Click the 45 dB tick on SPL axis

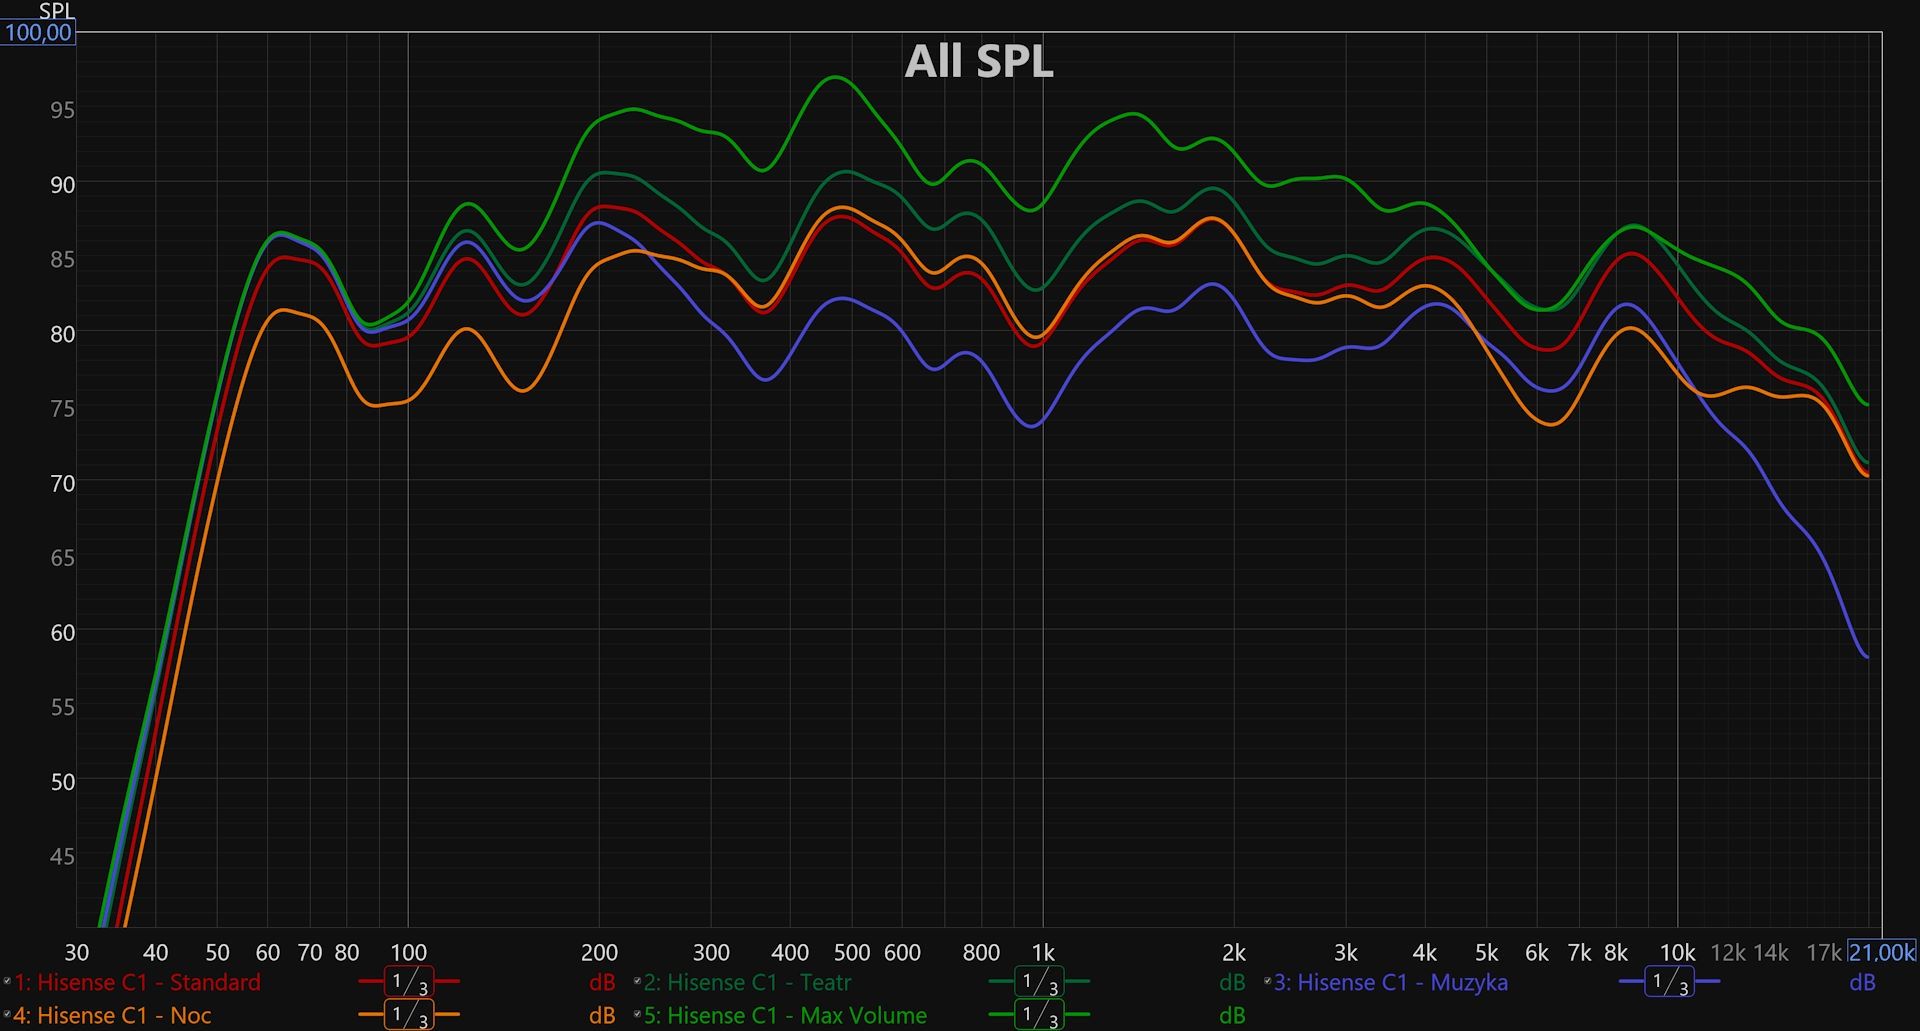(x=62, y=856)
